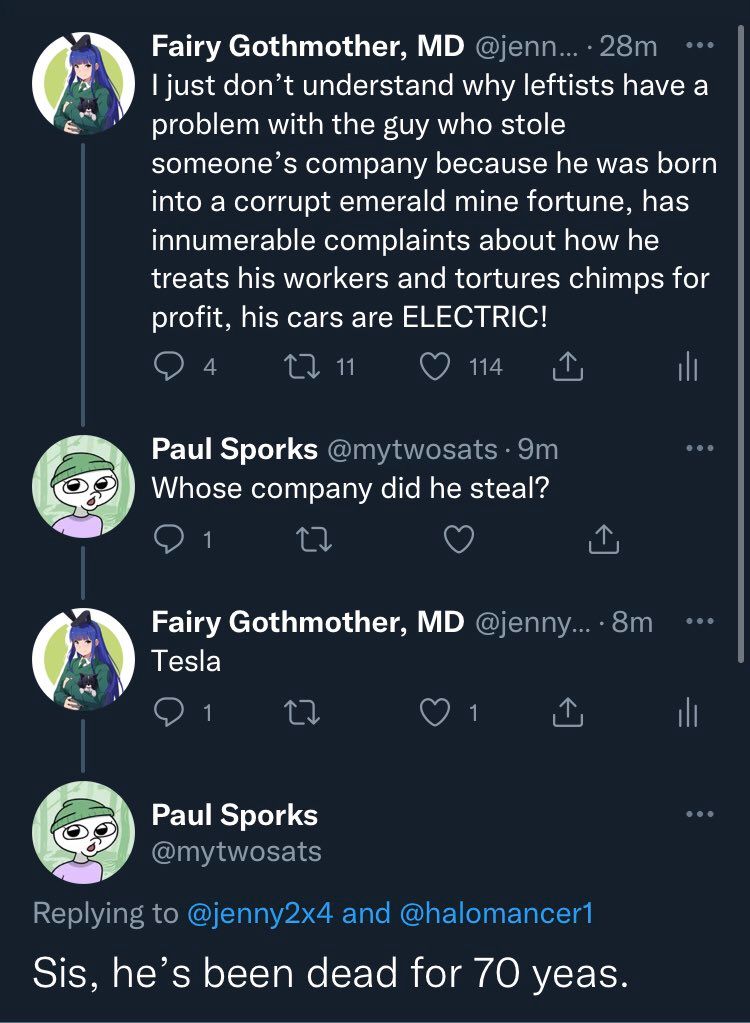This screenshot has width=750, height=1023.
Task: Reply to "Whose company did he steal?"
Action: 169,540
